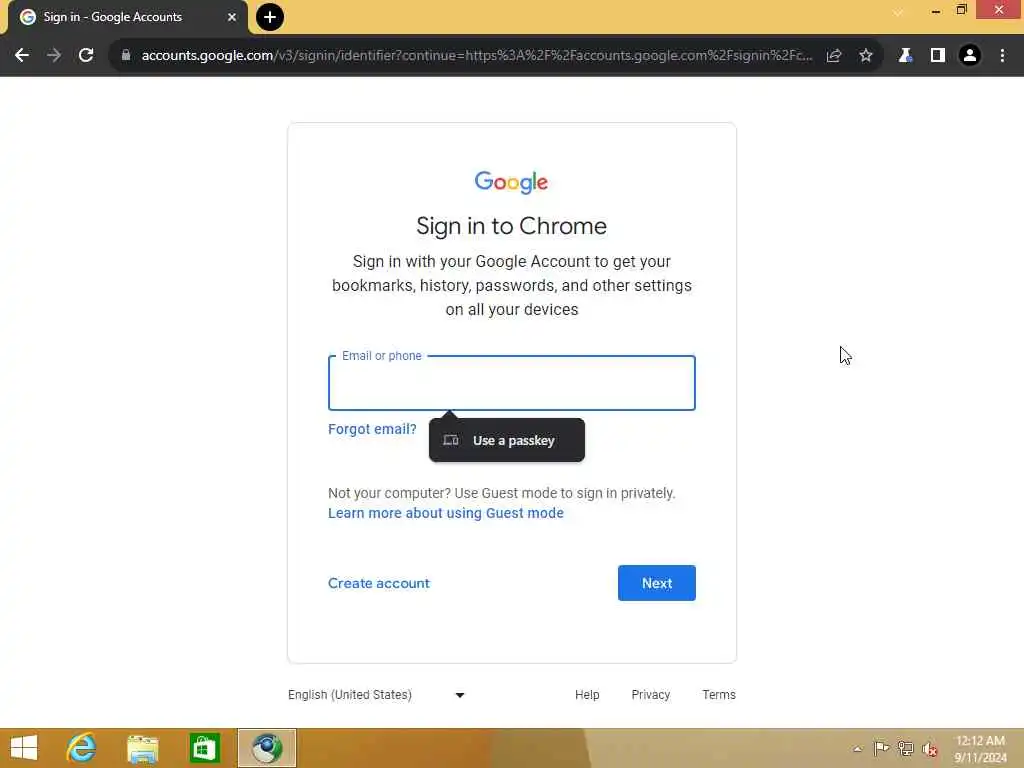
Task: Choose Use a passkey option
Action: pyautogui.click(x=507, y=440)
